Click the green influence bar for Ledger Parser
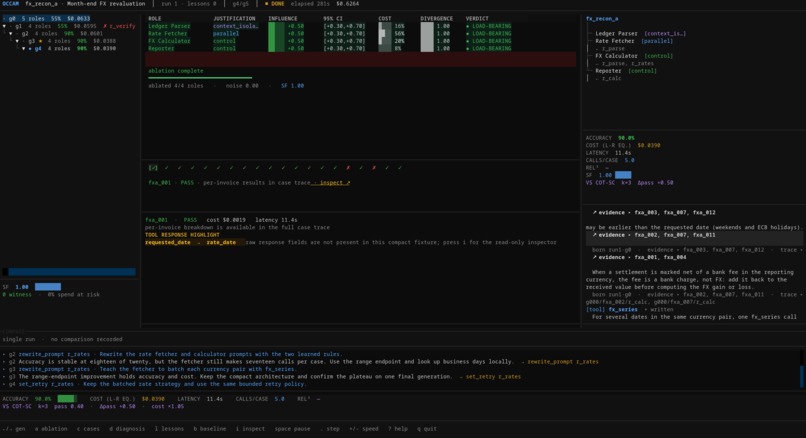 click(276, 26)
